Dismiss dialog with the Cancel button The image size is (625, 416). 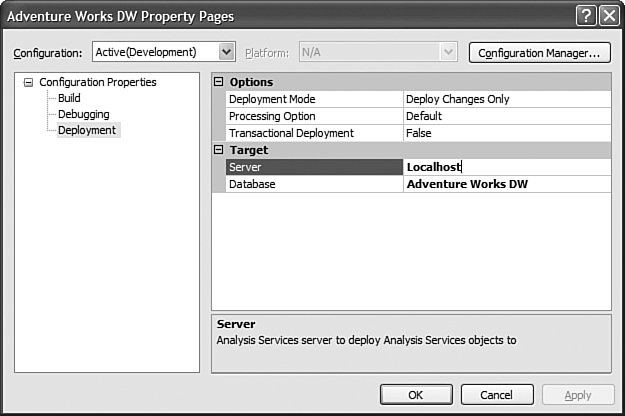click(497, 395)
